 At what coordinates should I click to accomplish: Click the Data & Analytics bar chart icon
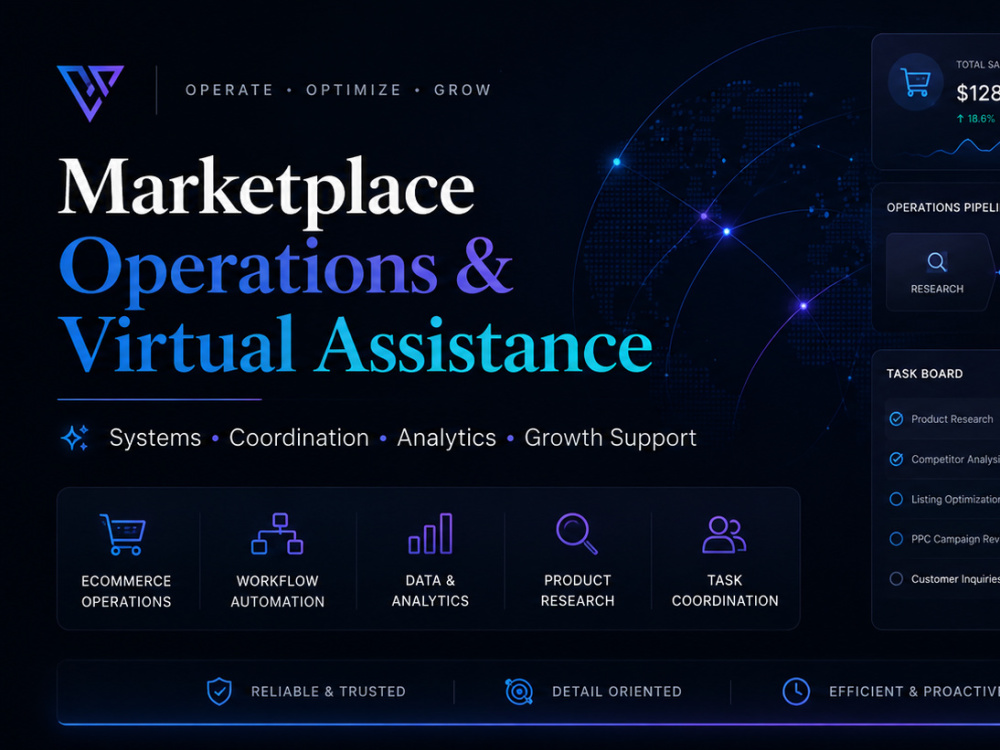click(x=430, y=534)
